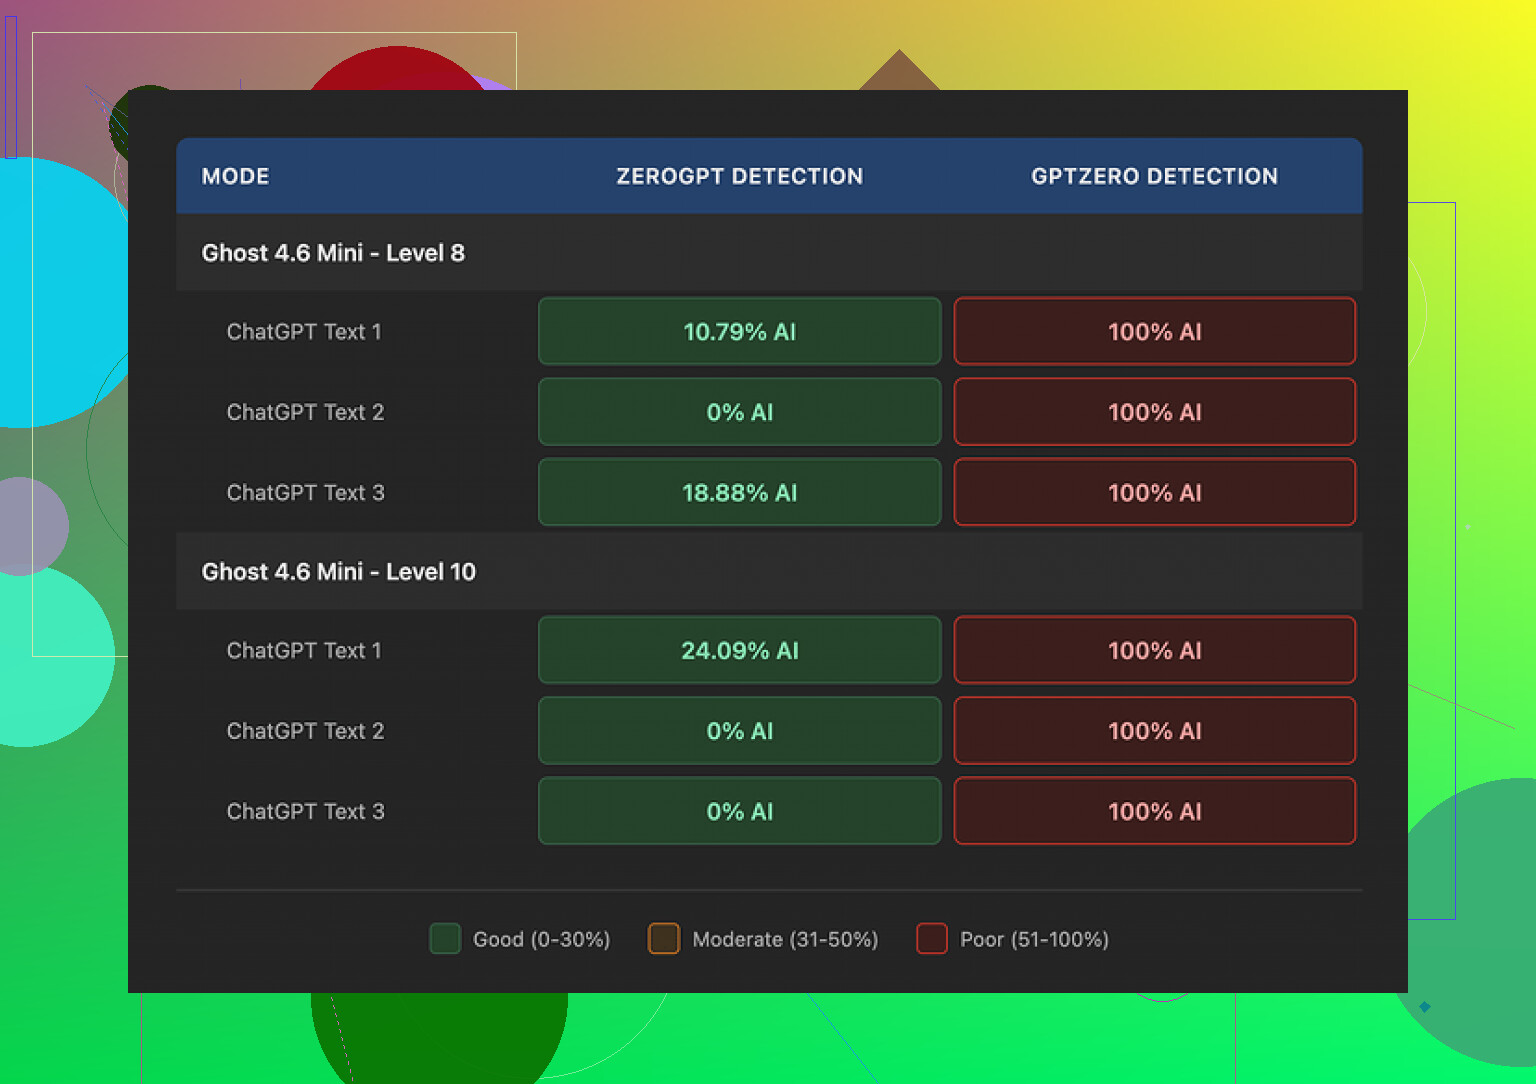
Task: Click Level 8 ChatGPT Text 1 GPTZero 100% cell
Action: pyautogui.click(x=1154, y=332)
